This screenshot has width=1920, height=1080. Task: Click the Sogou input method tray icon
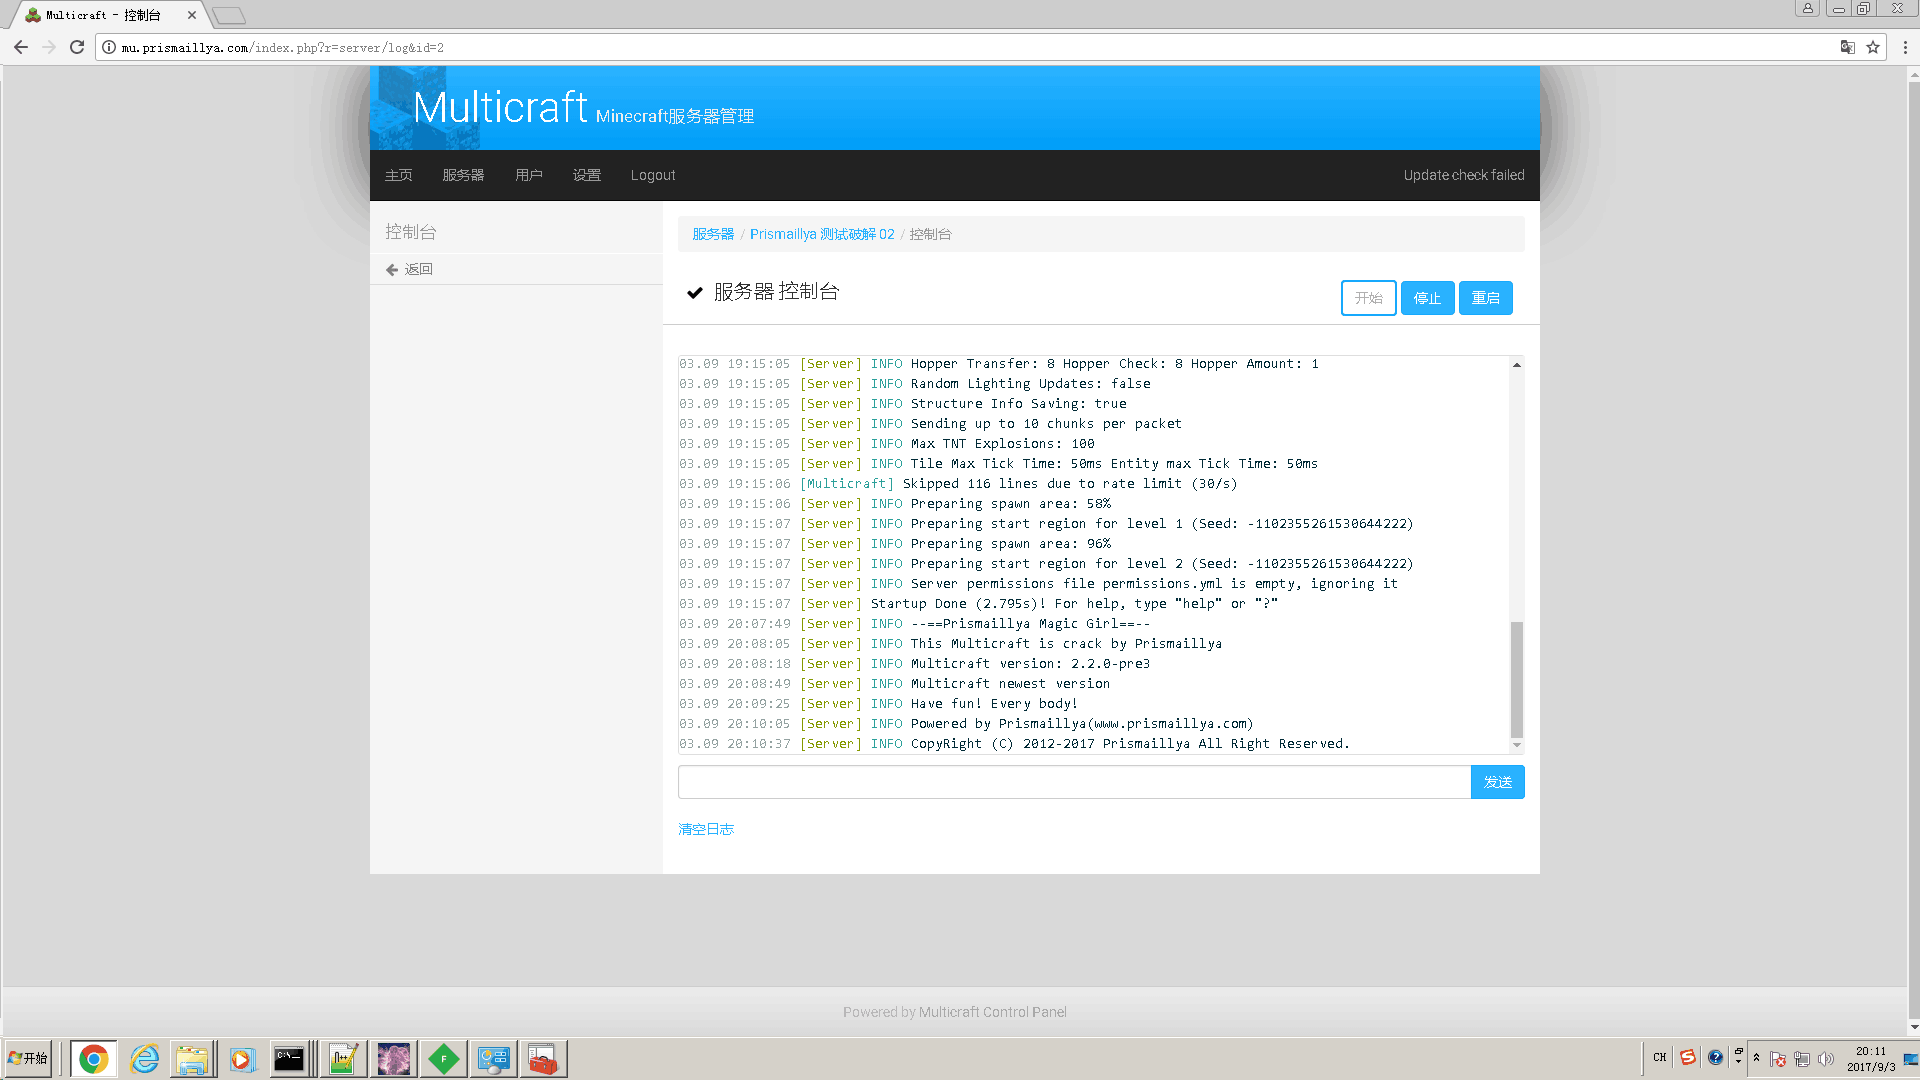1688,1057
